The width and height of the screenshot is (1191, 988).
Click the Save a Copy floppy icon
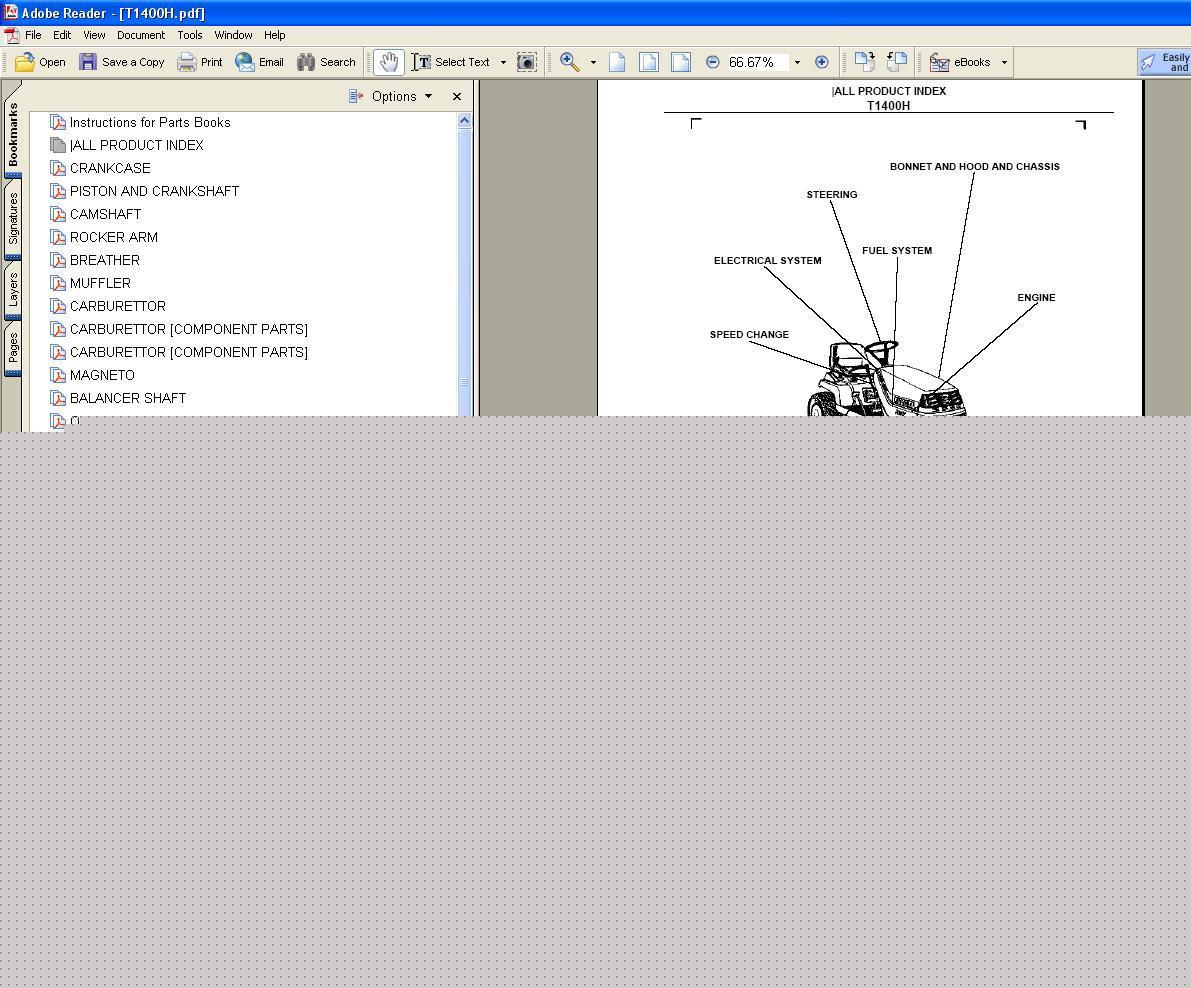coord(88,62)
